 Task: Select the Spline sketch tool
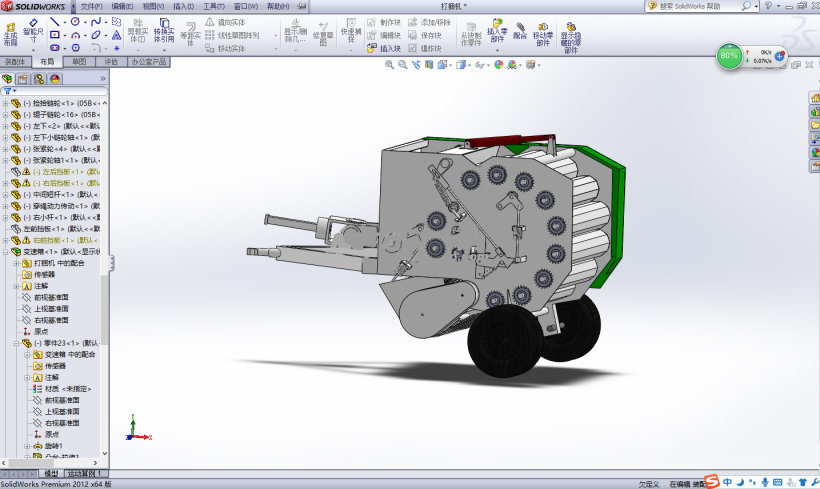point(96,21)
